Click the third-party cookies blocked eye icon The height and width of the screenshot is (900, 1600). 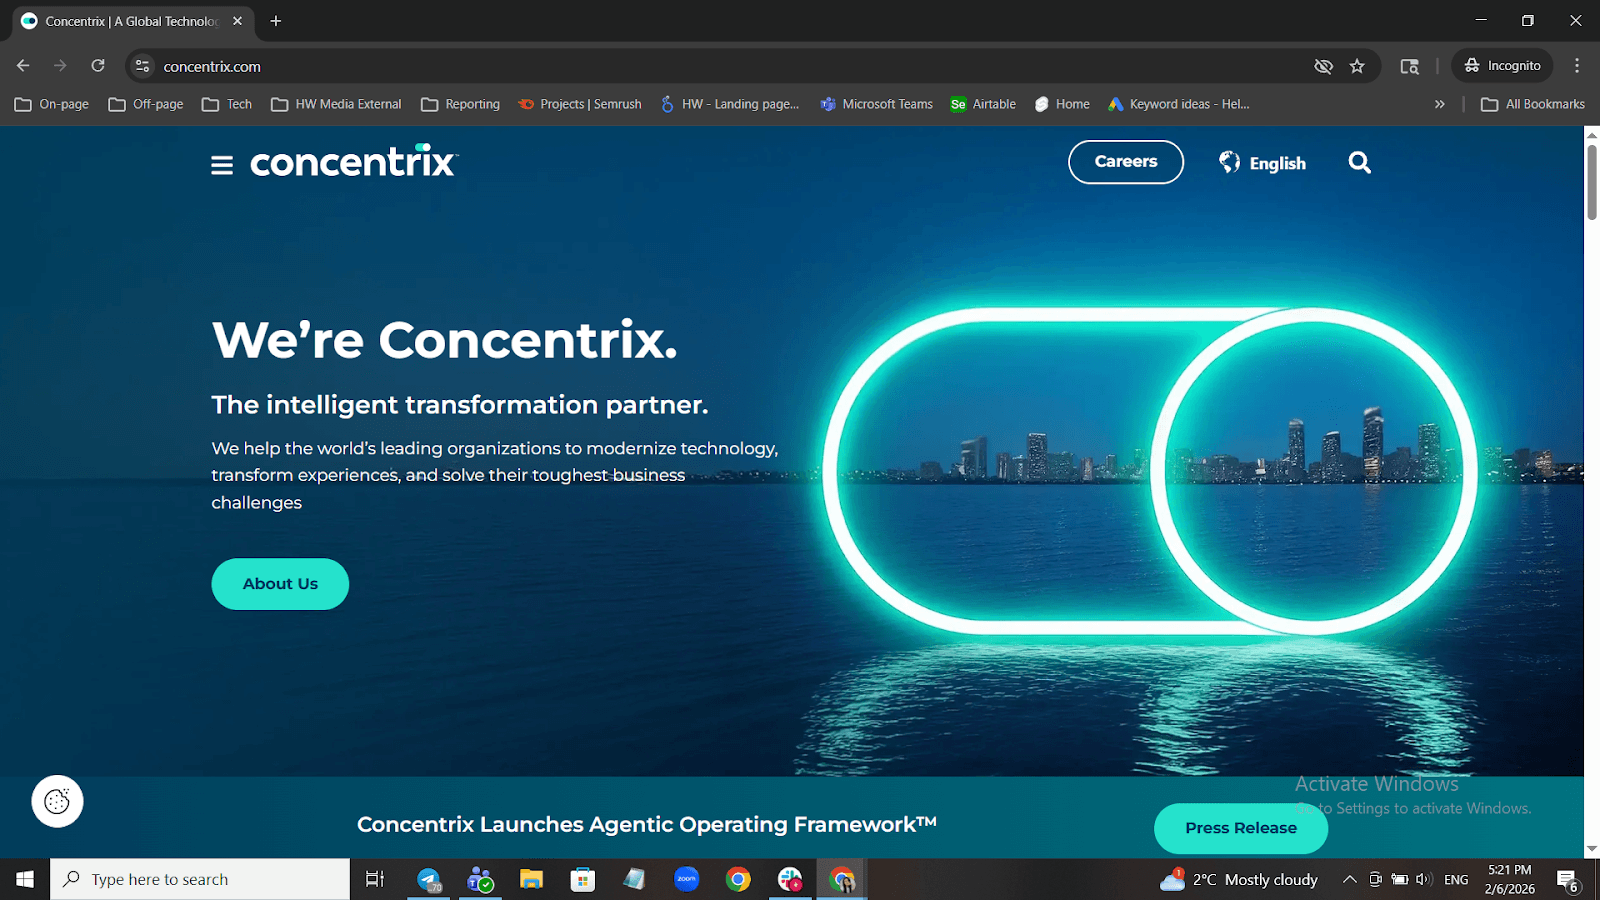click(1323, 66)
